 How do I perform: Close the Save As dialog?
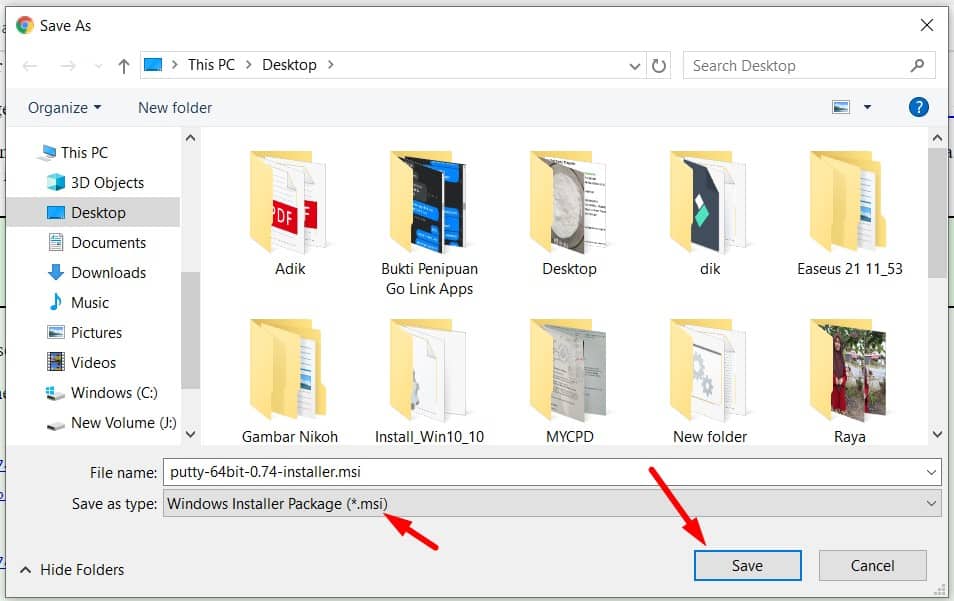pyautogui.click(x=927, y=25)
